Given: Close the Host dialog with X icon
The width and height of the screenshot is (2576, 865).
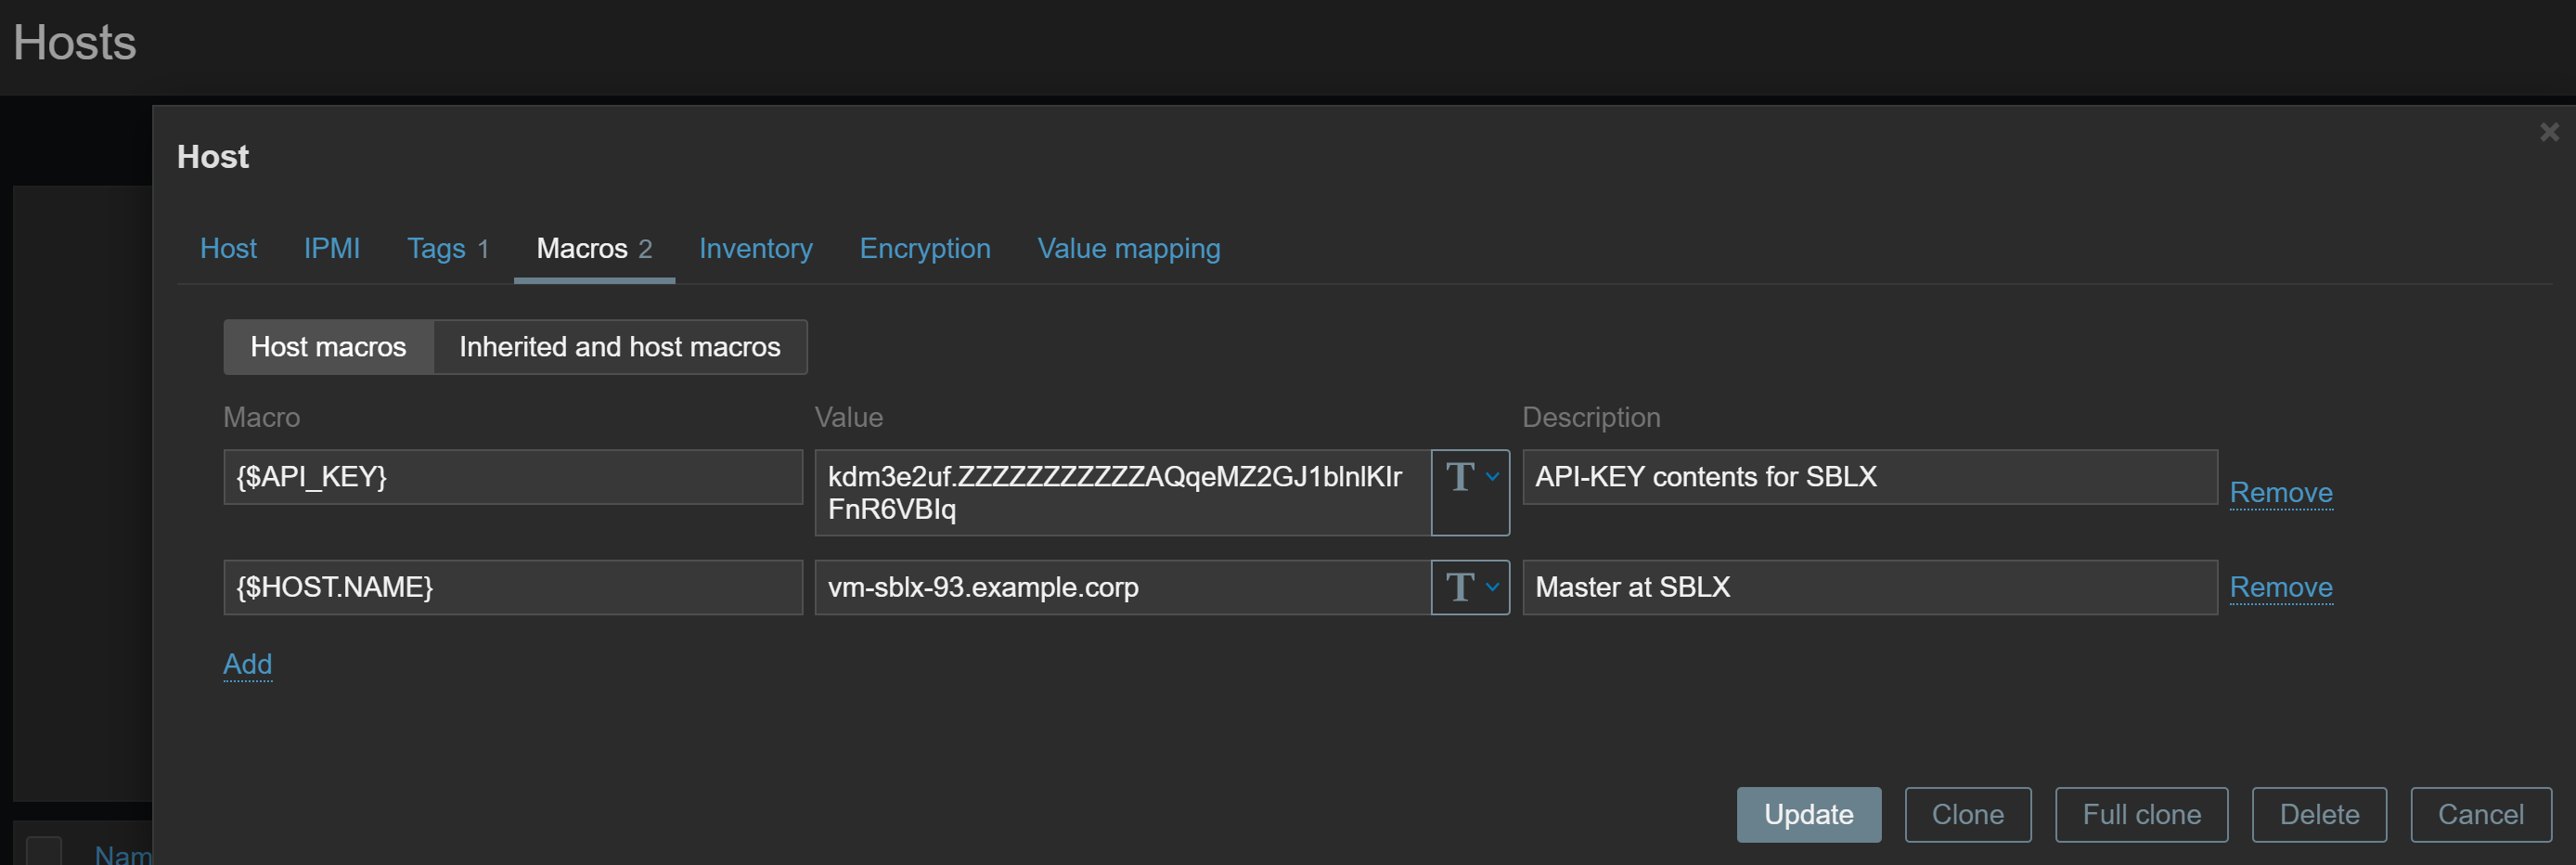Looking at the screenshot, I should [x=2548, y=132].
